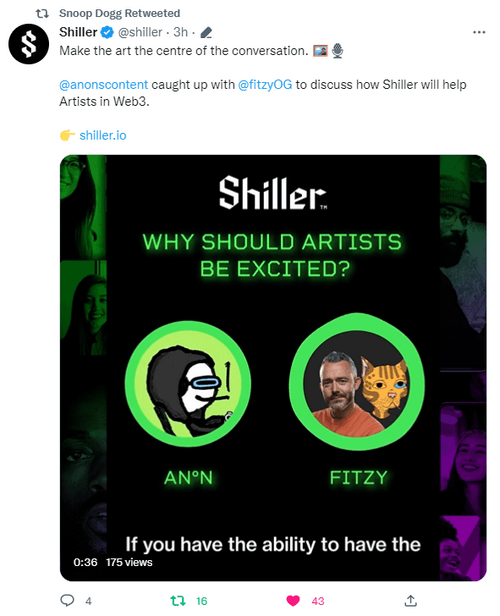Open the share upload icon
The width and height of the screenshot is (500, 616).
410,600
